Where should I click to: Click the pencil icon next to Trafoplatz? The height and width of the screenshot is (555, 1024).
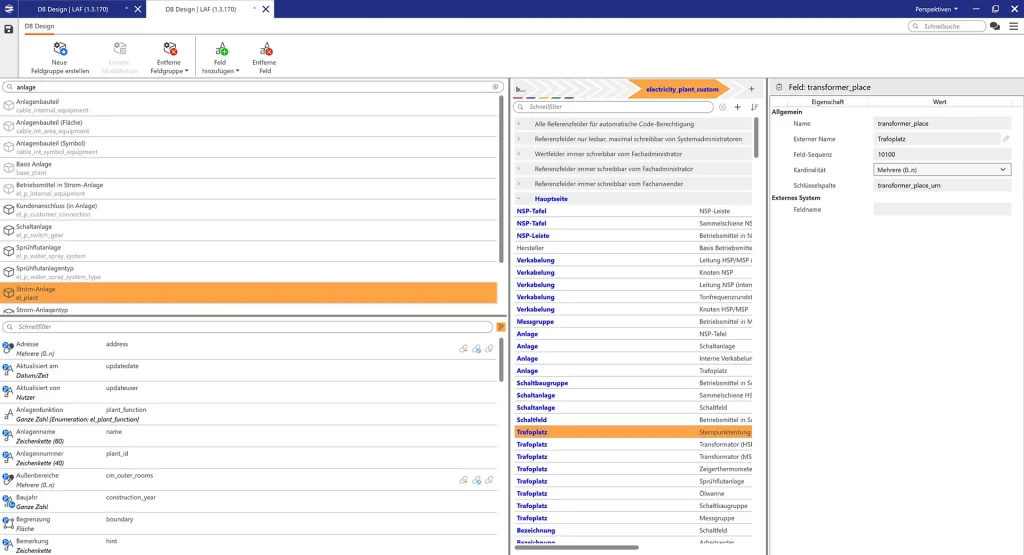1006,139
